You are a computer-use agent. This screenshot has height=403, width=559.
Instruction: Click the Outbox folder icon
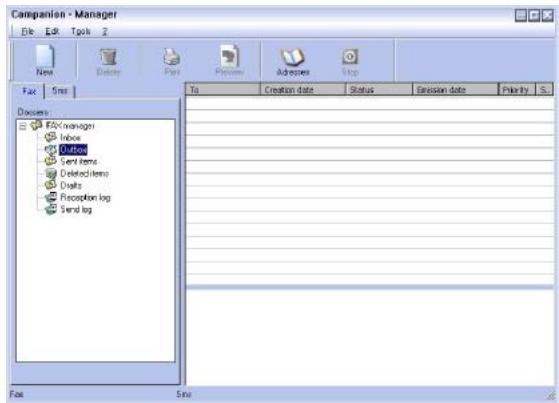click(51, 149)
